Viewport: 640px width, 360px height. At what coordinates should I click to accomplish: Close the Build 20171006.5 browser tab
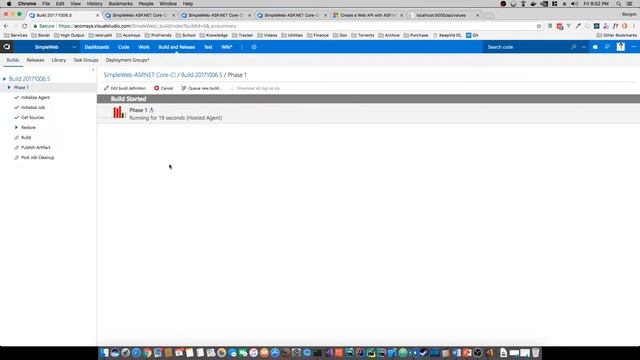coord(97,15)
